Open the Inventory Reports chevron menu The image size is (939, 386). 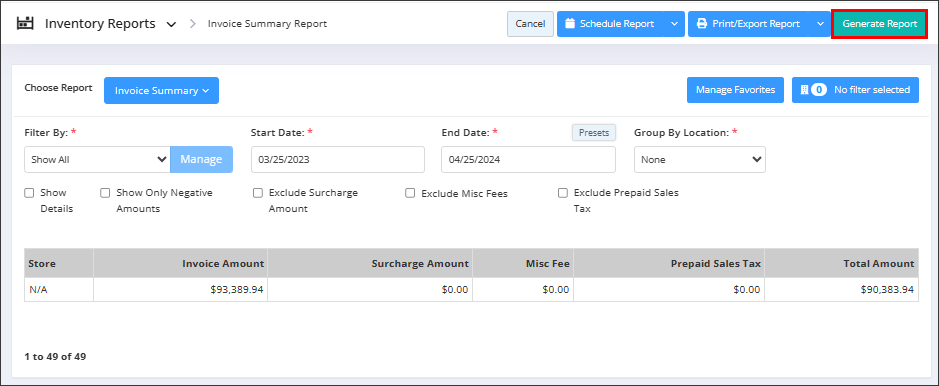pos(171,25)
